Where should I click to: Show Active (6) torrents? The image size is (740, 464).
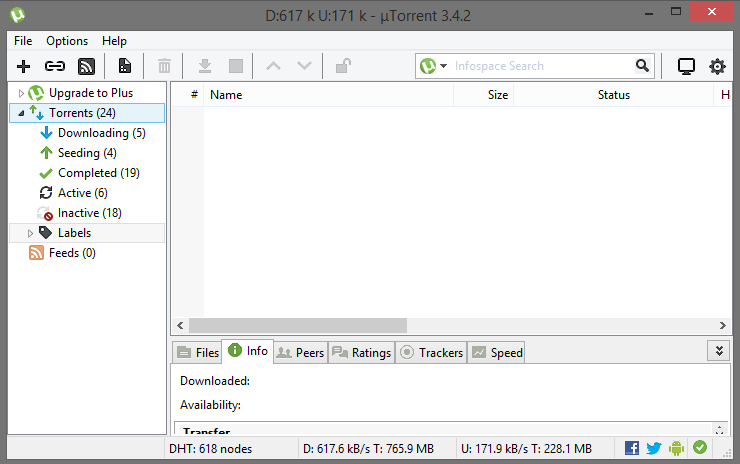click(x=83, y=193)
